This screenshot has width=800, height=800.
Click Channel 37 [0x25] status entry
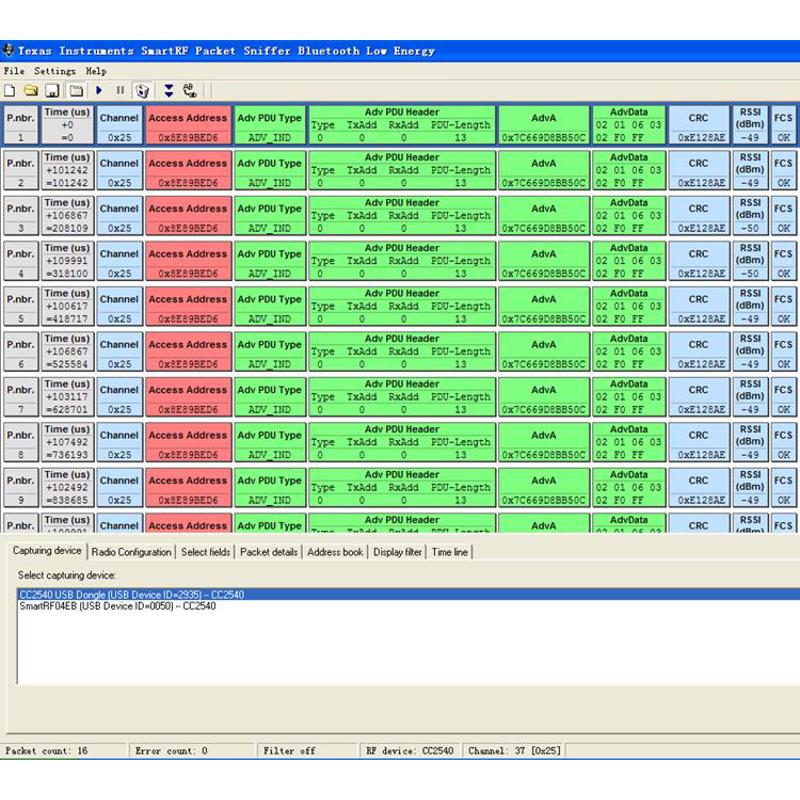coord(514,751)
